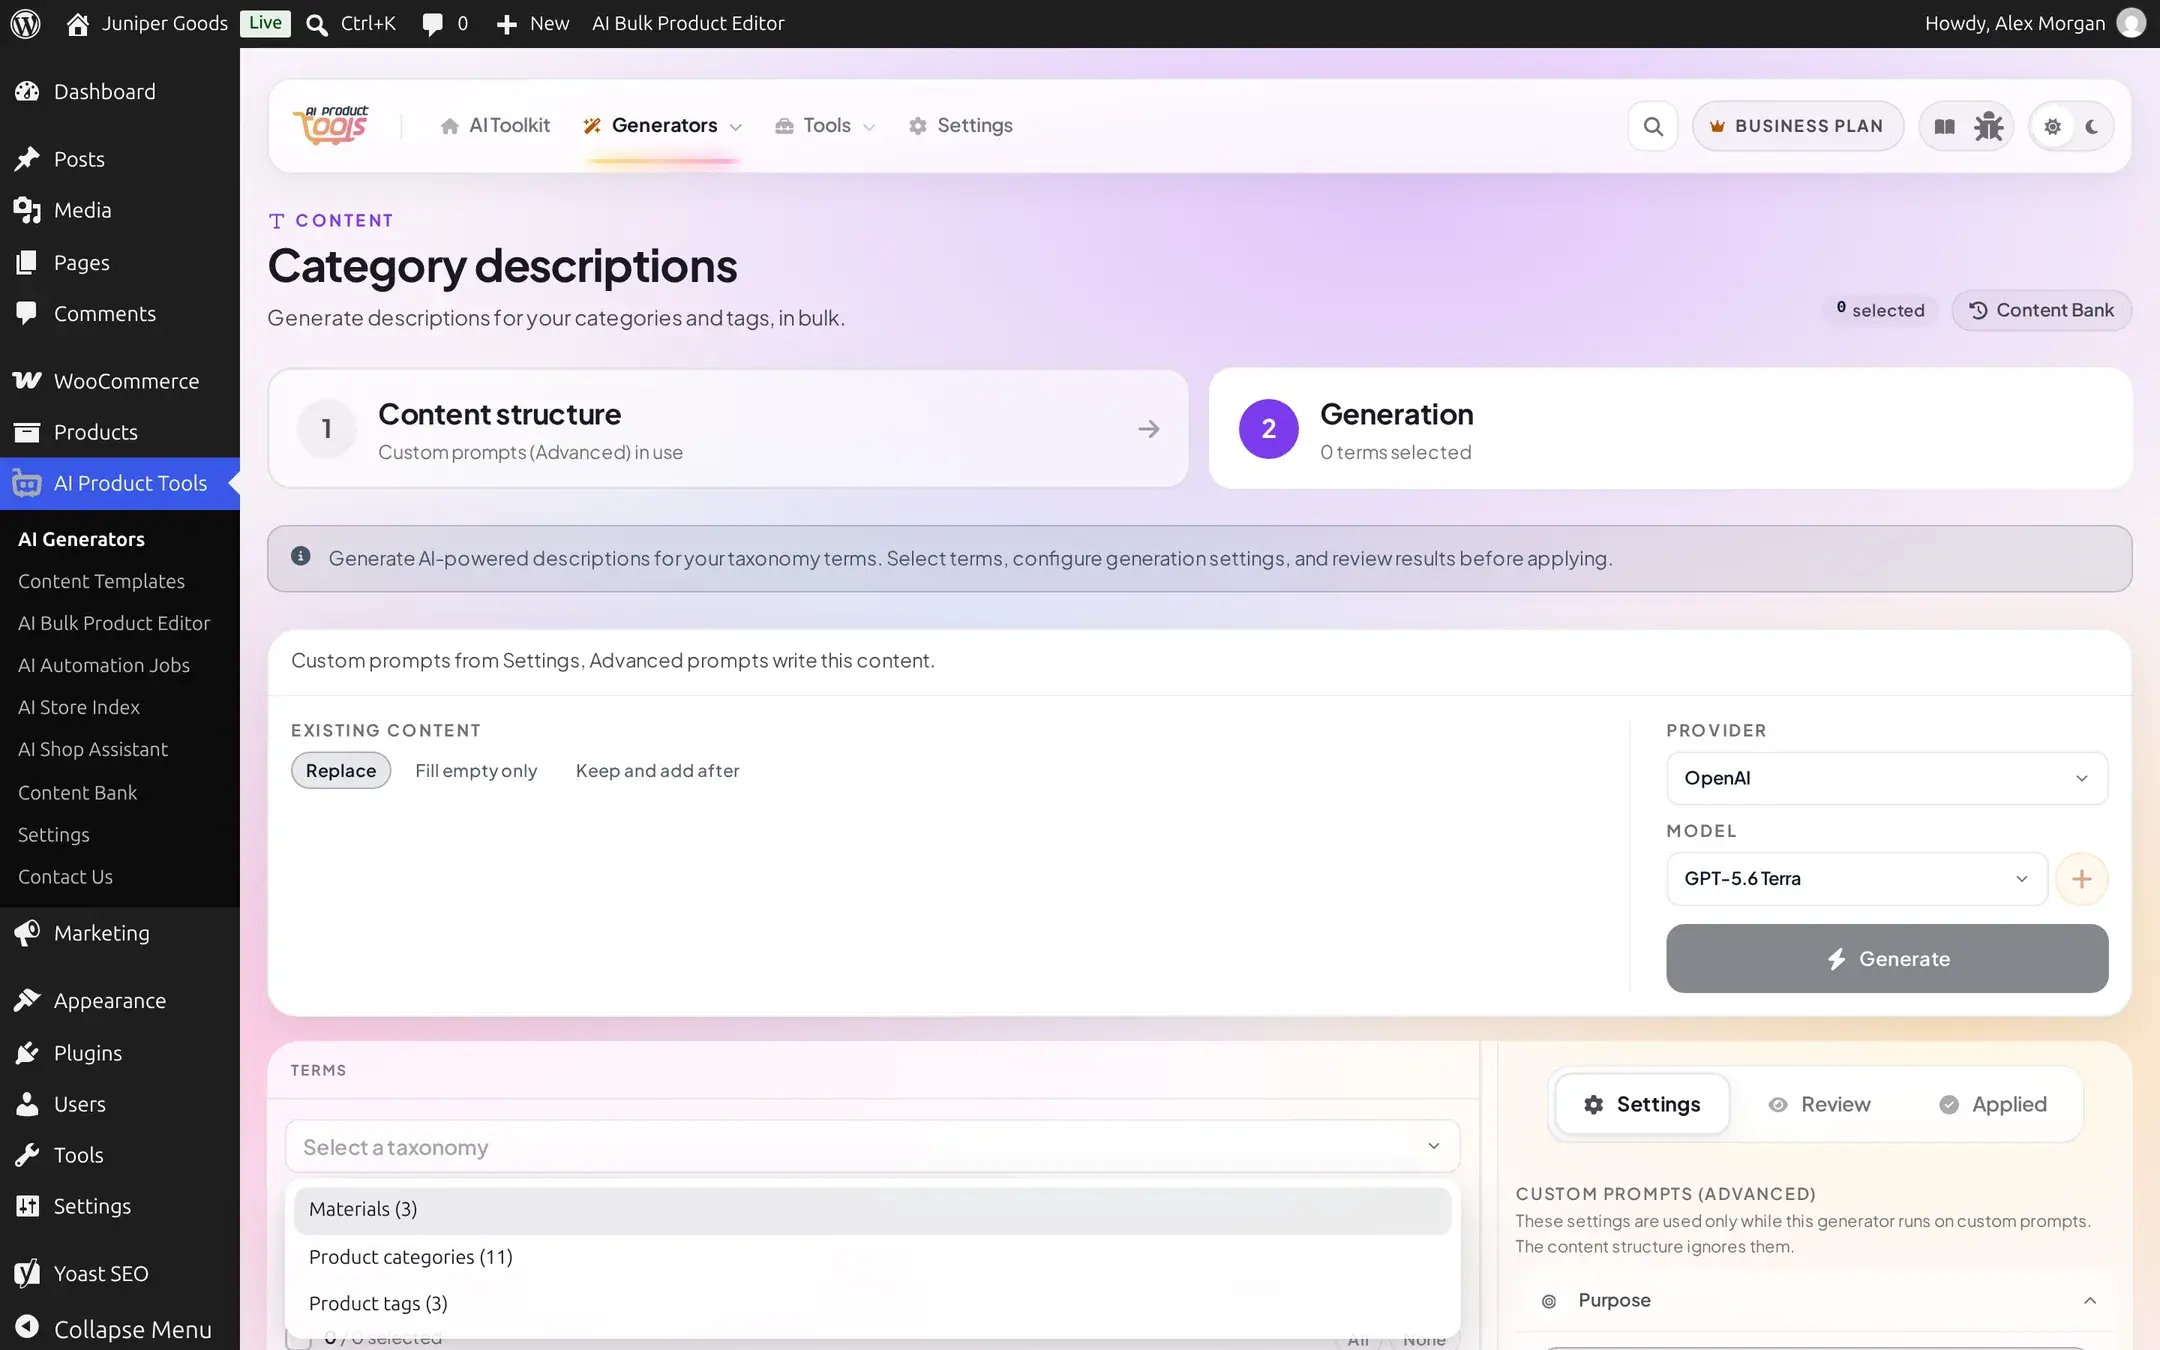Select the Settings tab in right panel
2160x1350 pixels.
(x=1642, y=1104)
